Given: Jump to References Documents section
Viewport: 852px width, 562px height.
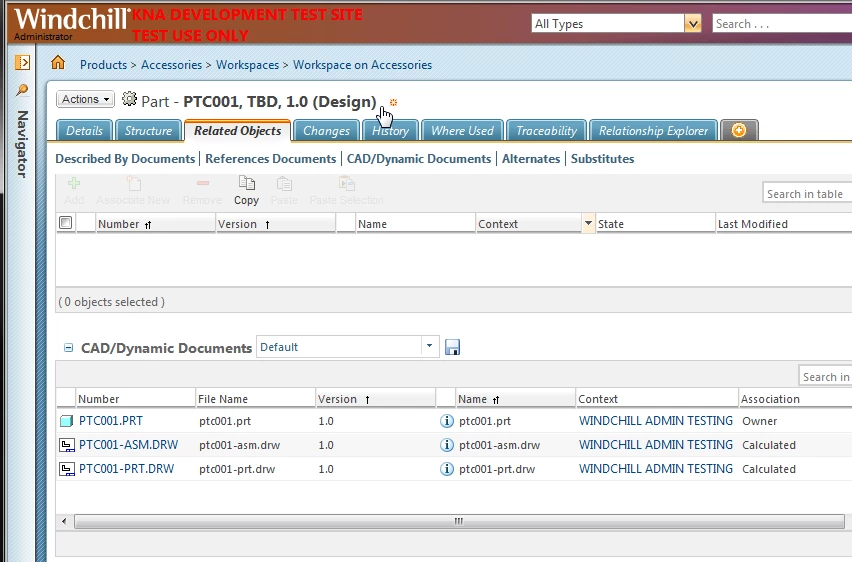Looking at the screenshot, I should (x=271, y=159).
